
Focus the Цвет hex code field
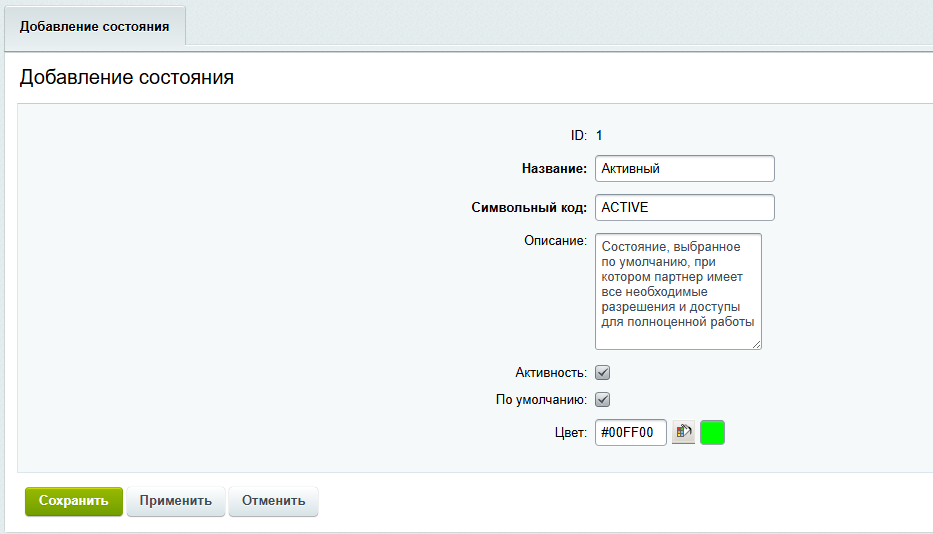[630, 432]
